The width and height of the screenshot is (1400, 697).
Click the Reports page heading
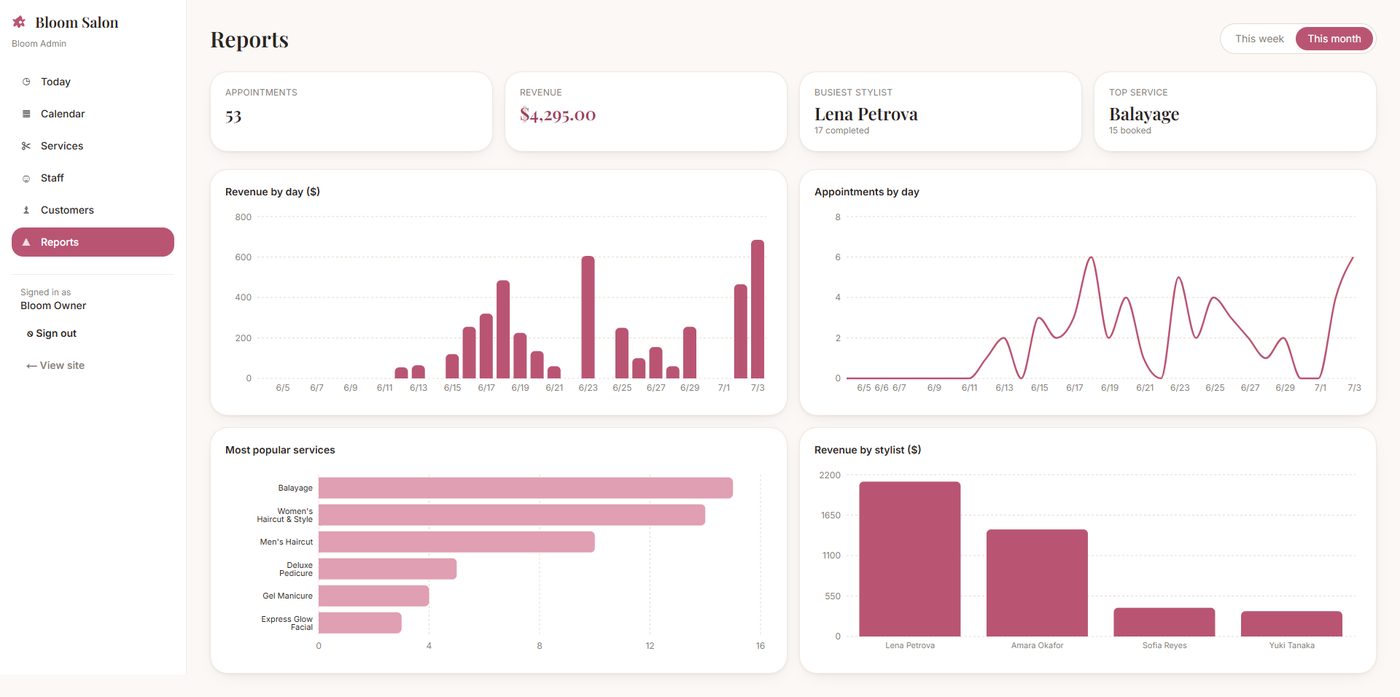coord(249,39)
